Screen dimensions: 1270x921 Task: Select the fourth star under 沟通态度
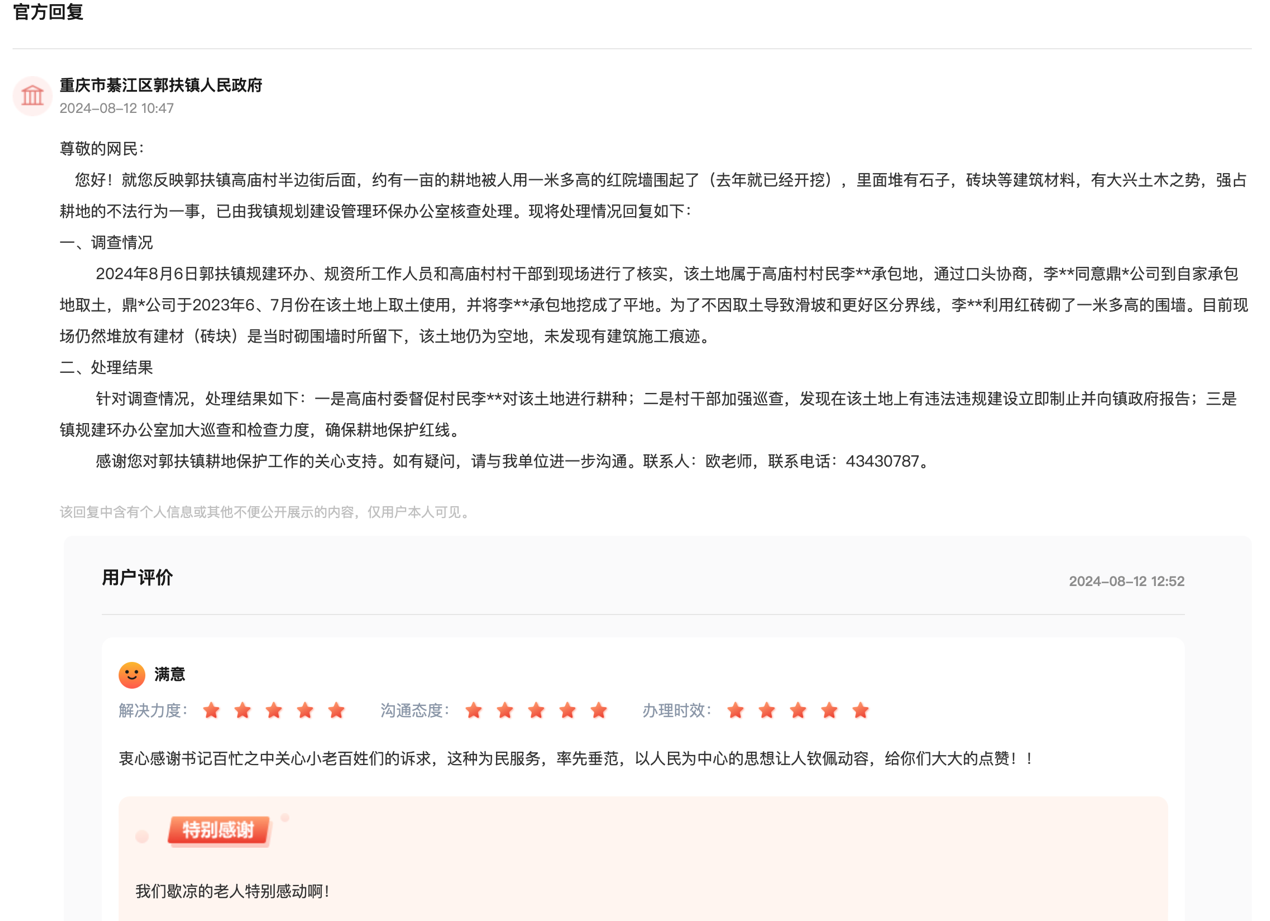[x=568, y=710]
